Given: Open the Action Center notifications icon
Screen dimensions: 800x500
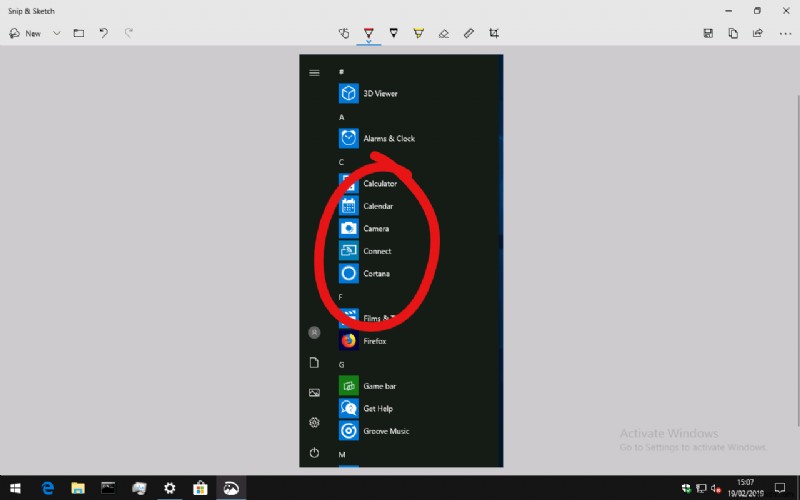Looking at the screenshot, I should pos(780,488).
